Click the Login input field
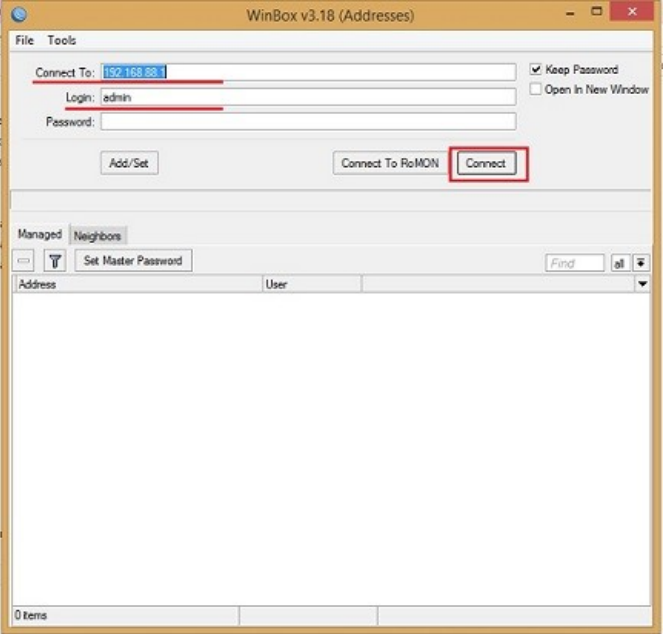The width and height of the screenshot is (663, 634). tap(308, 97)
